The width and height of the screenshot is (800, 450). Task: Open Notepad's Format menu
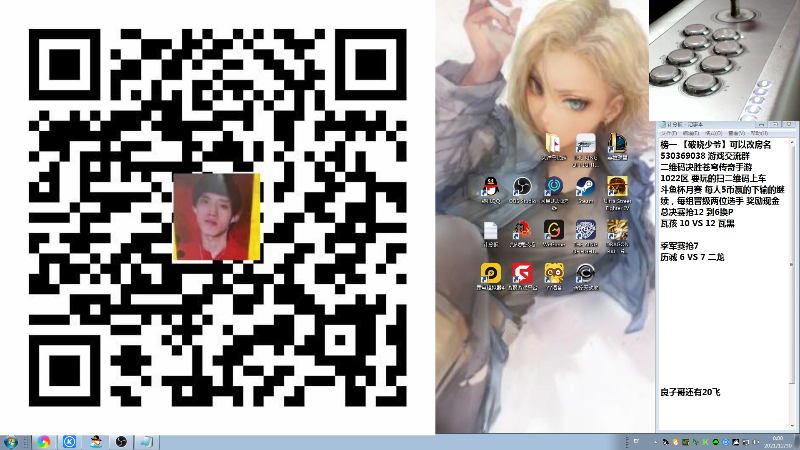tap(713, 133)
